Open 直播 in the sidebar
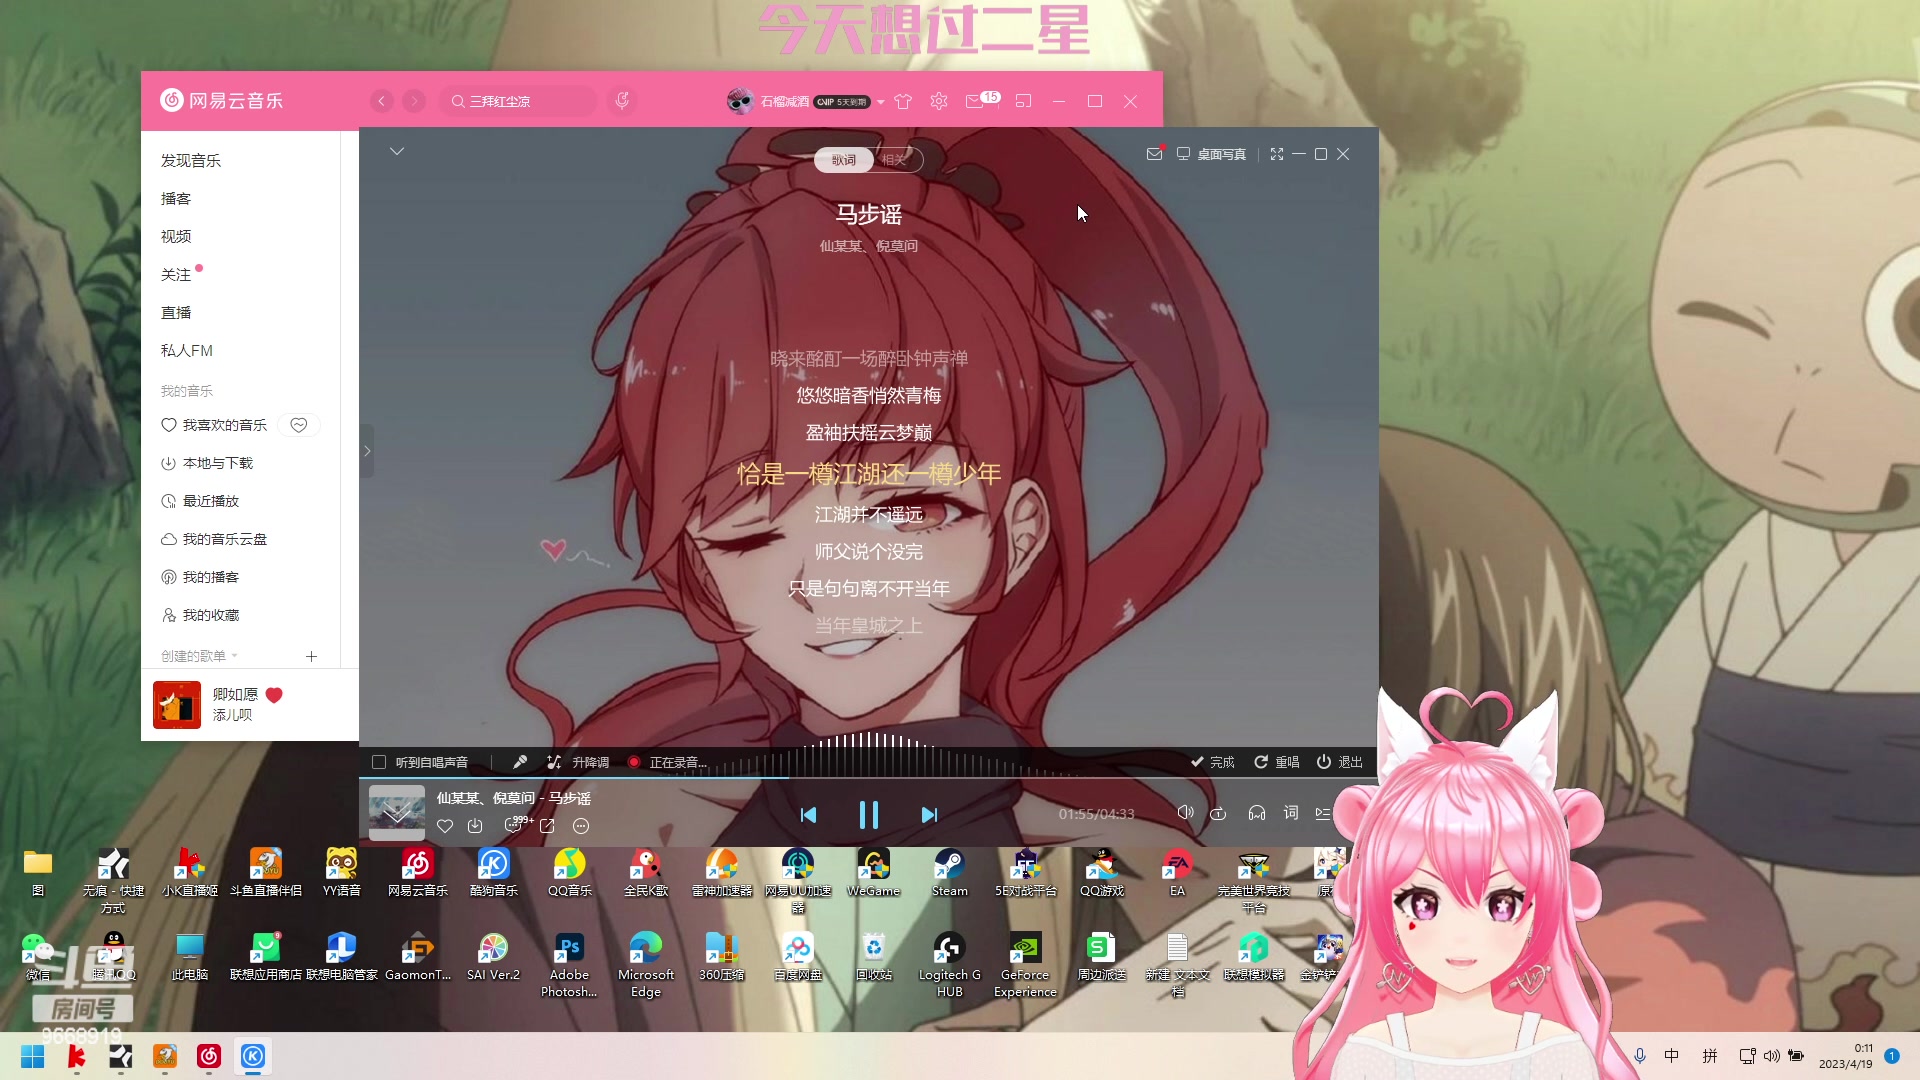The image size is (1920, 1080). pyautogui.click(x=176, y=312)
